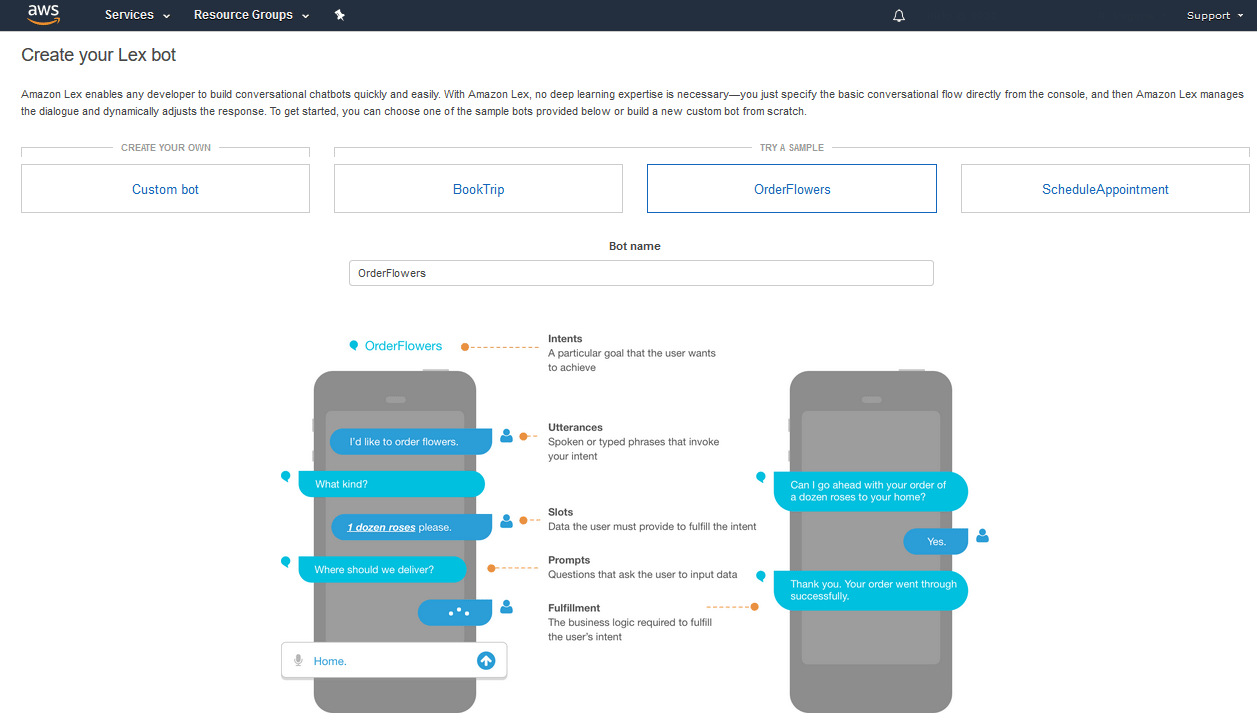This screenshot has width=1258, height=721.
Task: Expand the Resource Groups menu
Action: click(252, 15)
